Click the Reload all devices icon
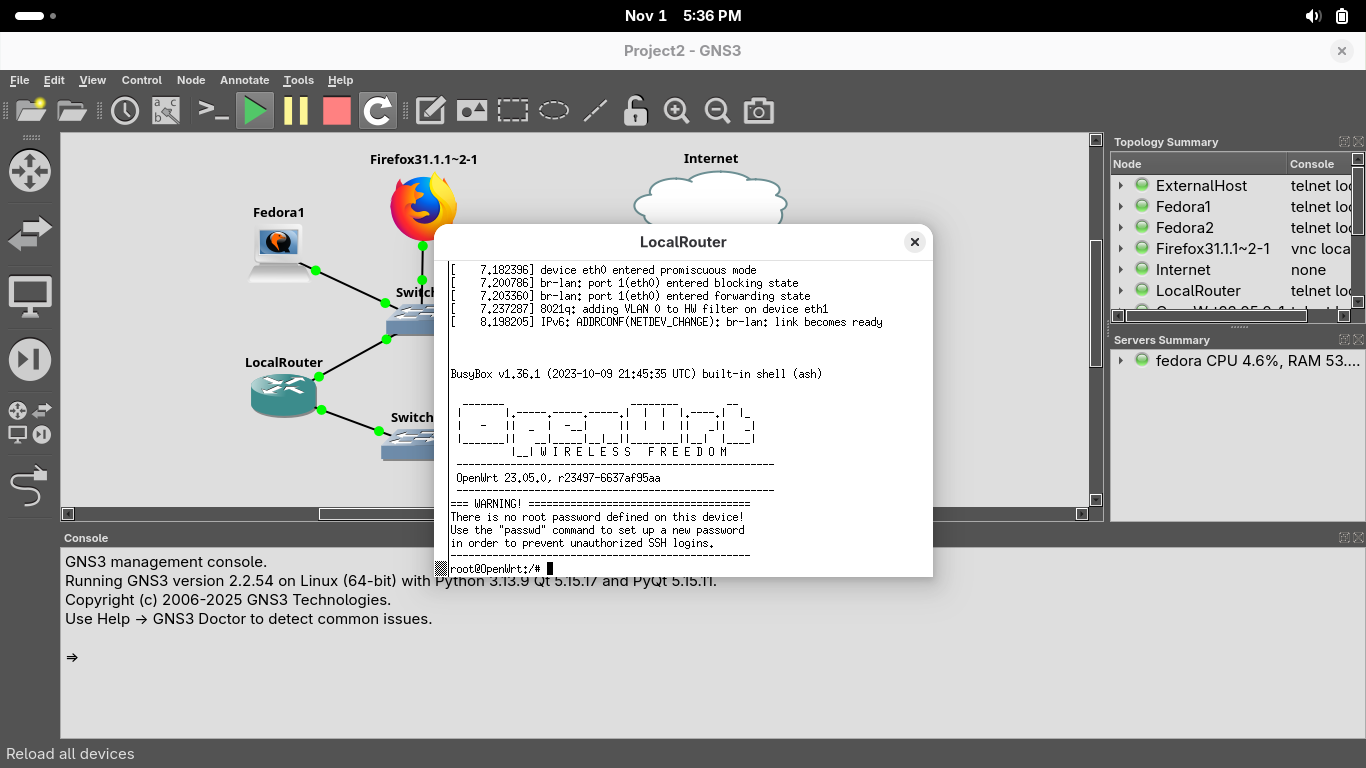Screen dimensions: 1366x768 pos(377,111)
